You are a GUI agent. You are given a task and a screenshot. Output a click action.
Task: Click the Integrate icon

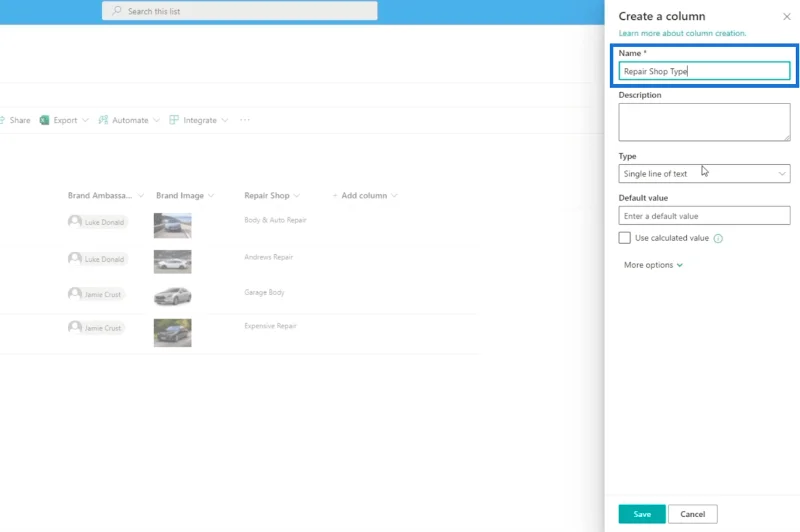coord(174,120)
